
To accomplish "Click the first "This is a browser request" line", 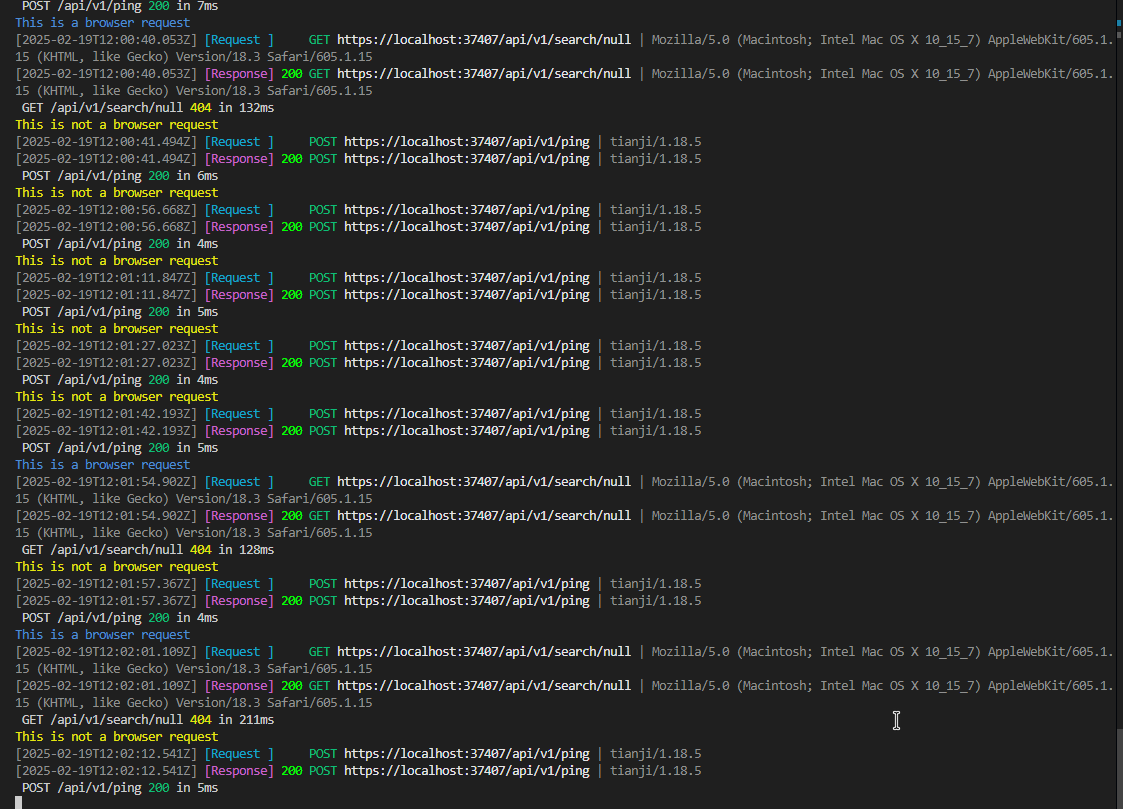I will [102, 23].
